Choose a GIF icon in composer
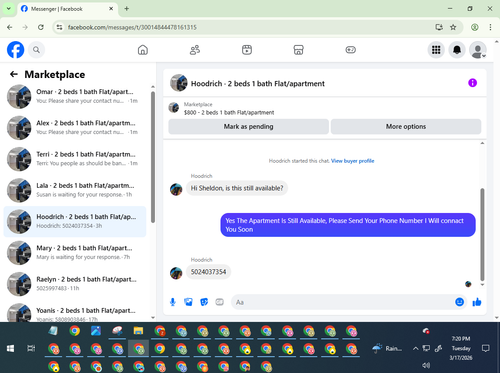 coord(219,302)
